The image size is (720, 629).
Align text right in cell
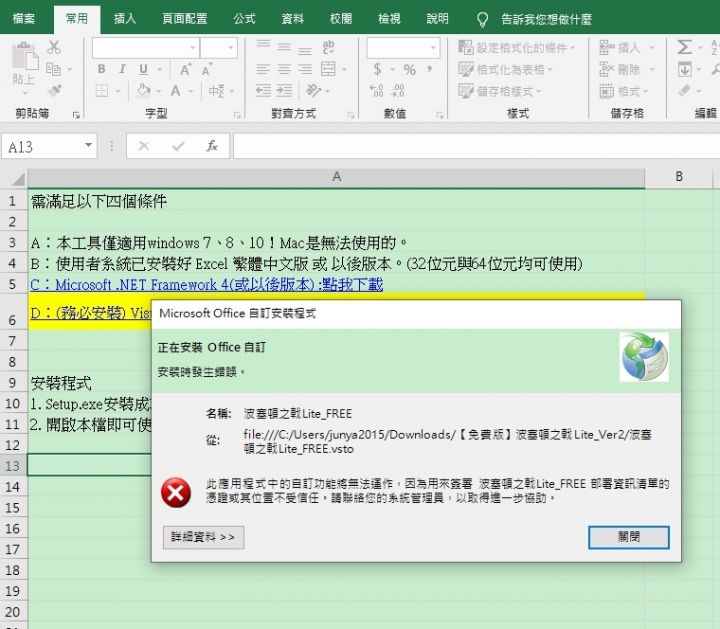pyautogui.click(x=305, y=69)
